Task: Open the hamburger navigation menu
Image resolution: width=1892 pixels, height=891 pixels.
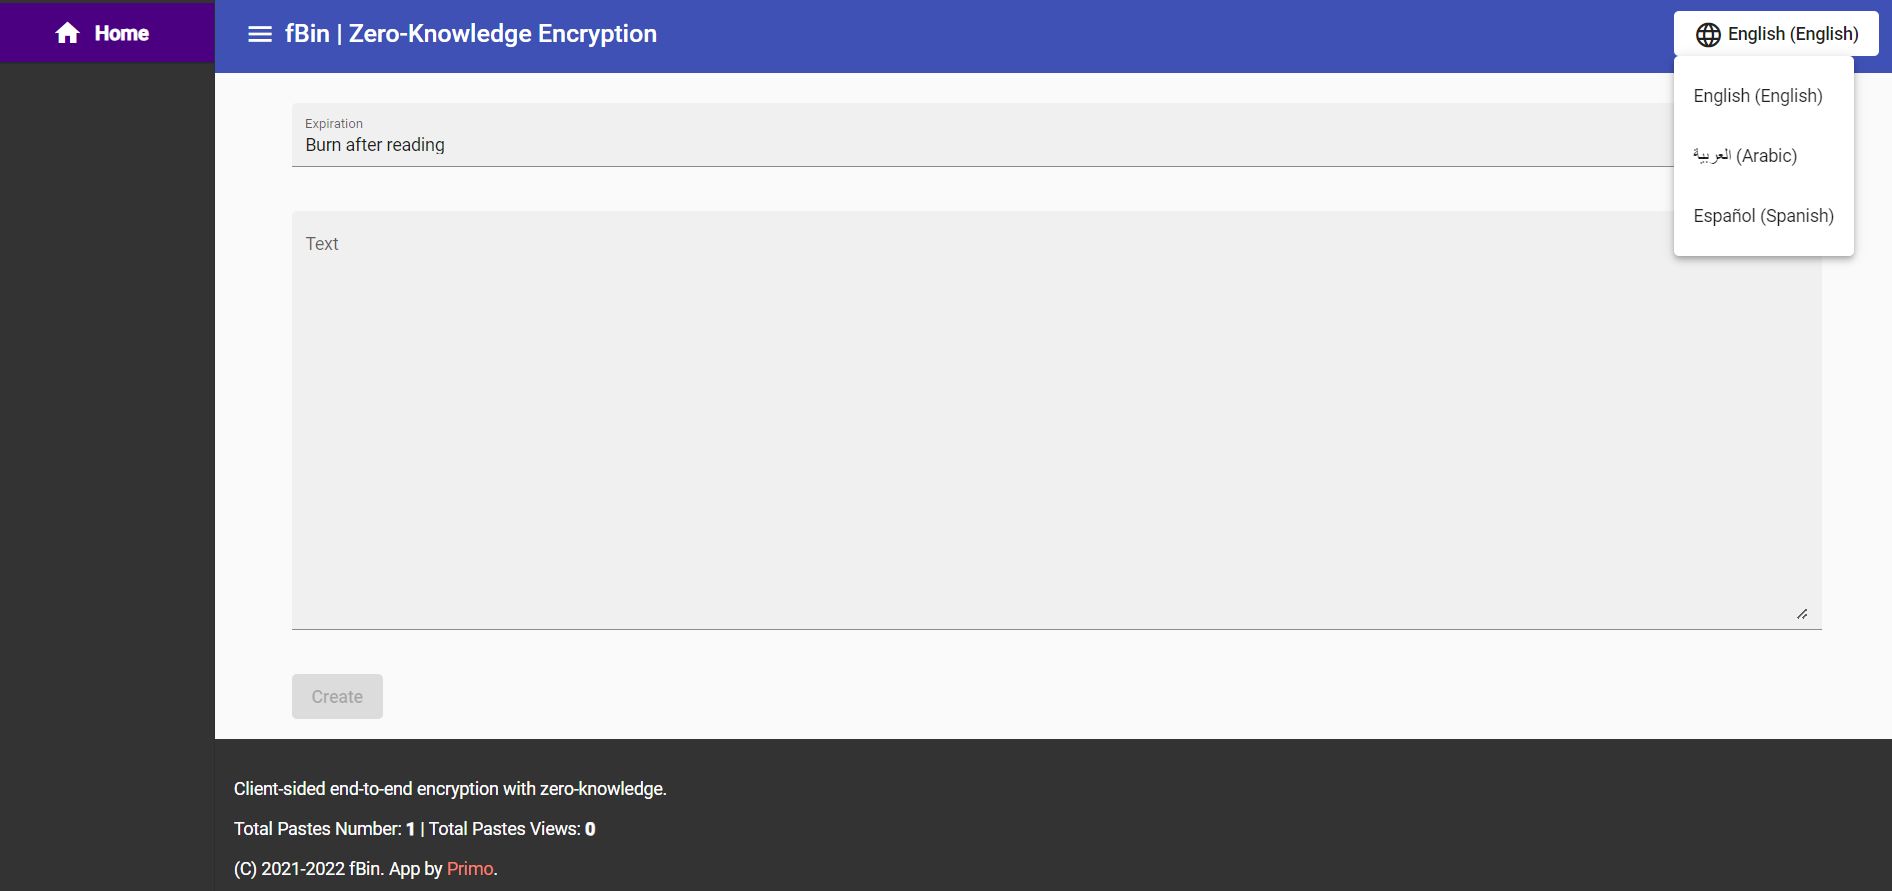Action: (260, 34)
